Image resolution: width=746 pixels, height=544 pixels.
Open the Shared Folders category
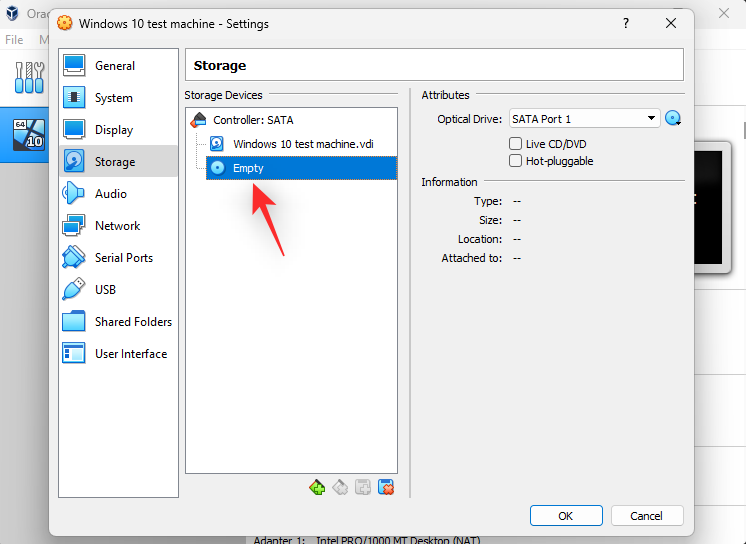point(118,321)
